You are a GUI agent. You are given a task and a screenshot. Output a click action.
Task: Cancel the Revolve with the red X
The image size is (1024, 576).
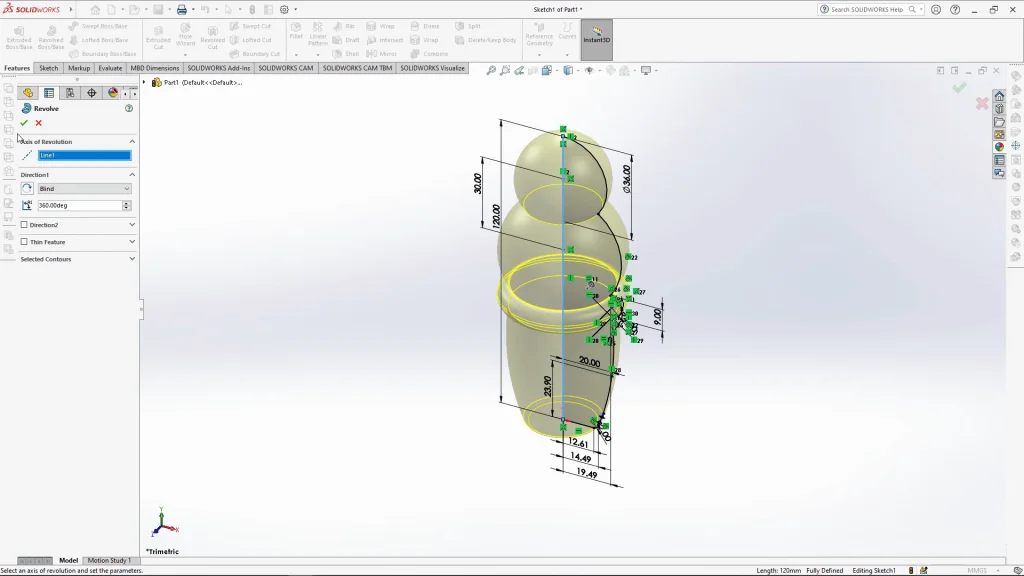point(39,123)
